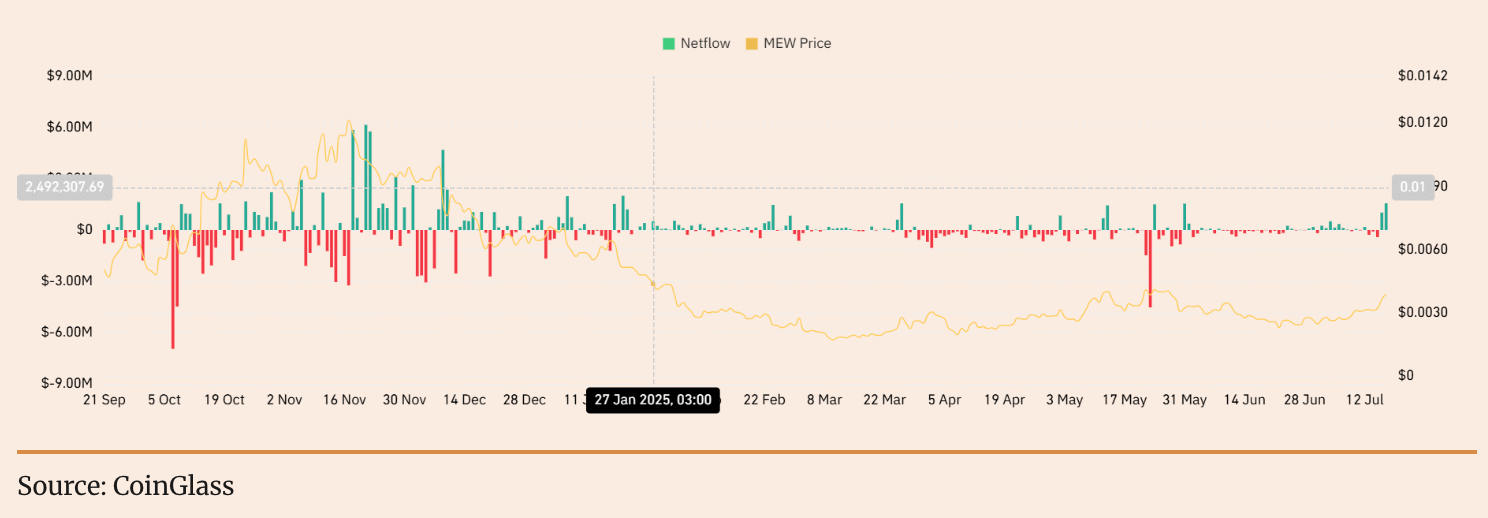
Task: Click the 27 Jan 2025, 03:00 tooltip
Action: tap(653, 400)
